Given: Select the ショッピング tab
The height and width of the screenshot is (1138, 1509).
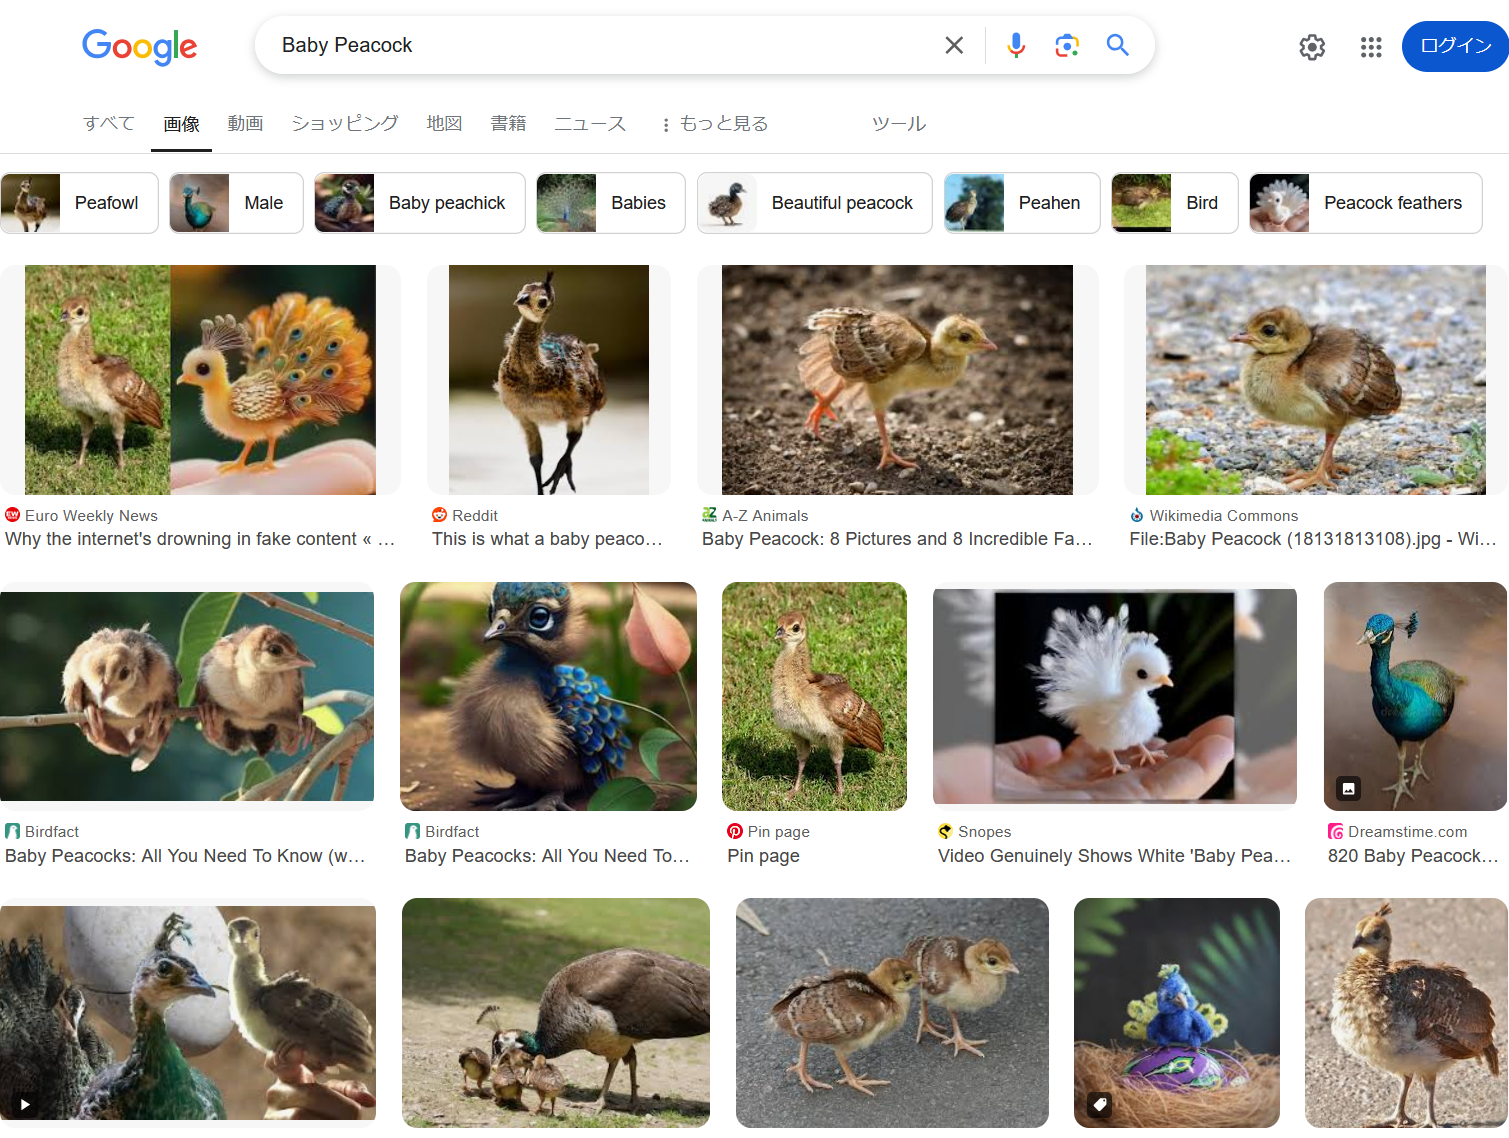Looking at the screenshot, I should tap(345, 124).
